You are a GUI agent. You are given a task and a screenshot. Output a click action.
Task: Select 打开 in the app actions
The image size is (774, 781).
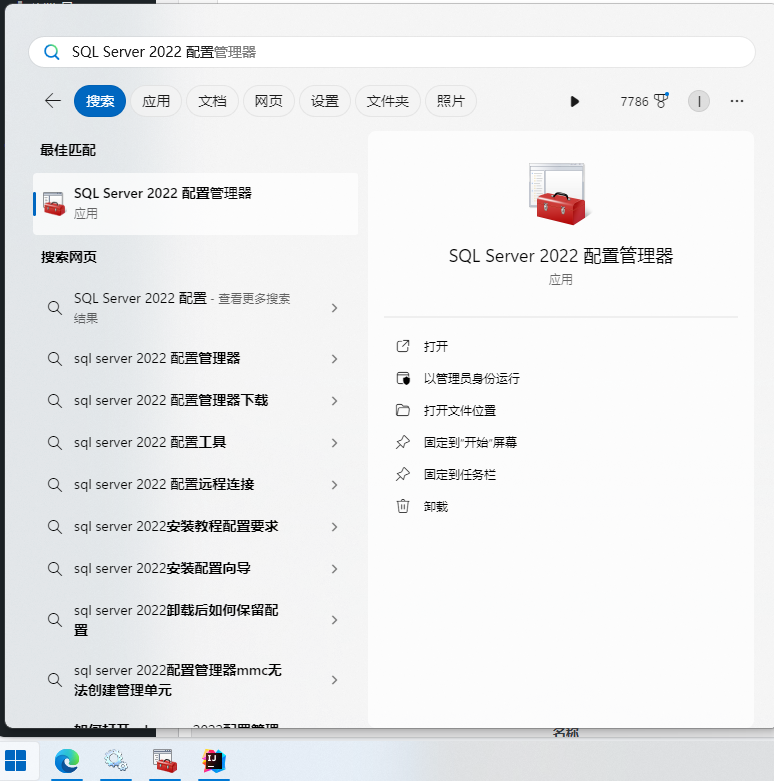click(436, 346)
